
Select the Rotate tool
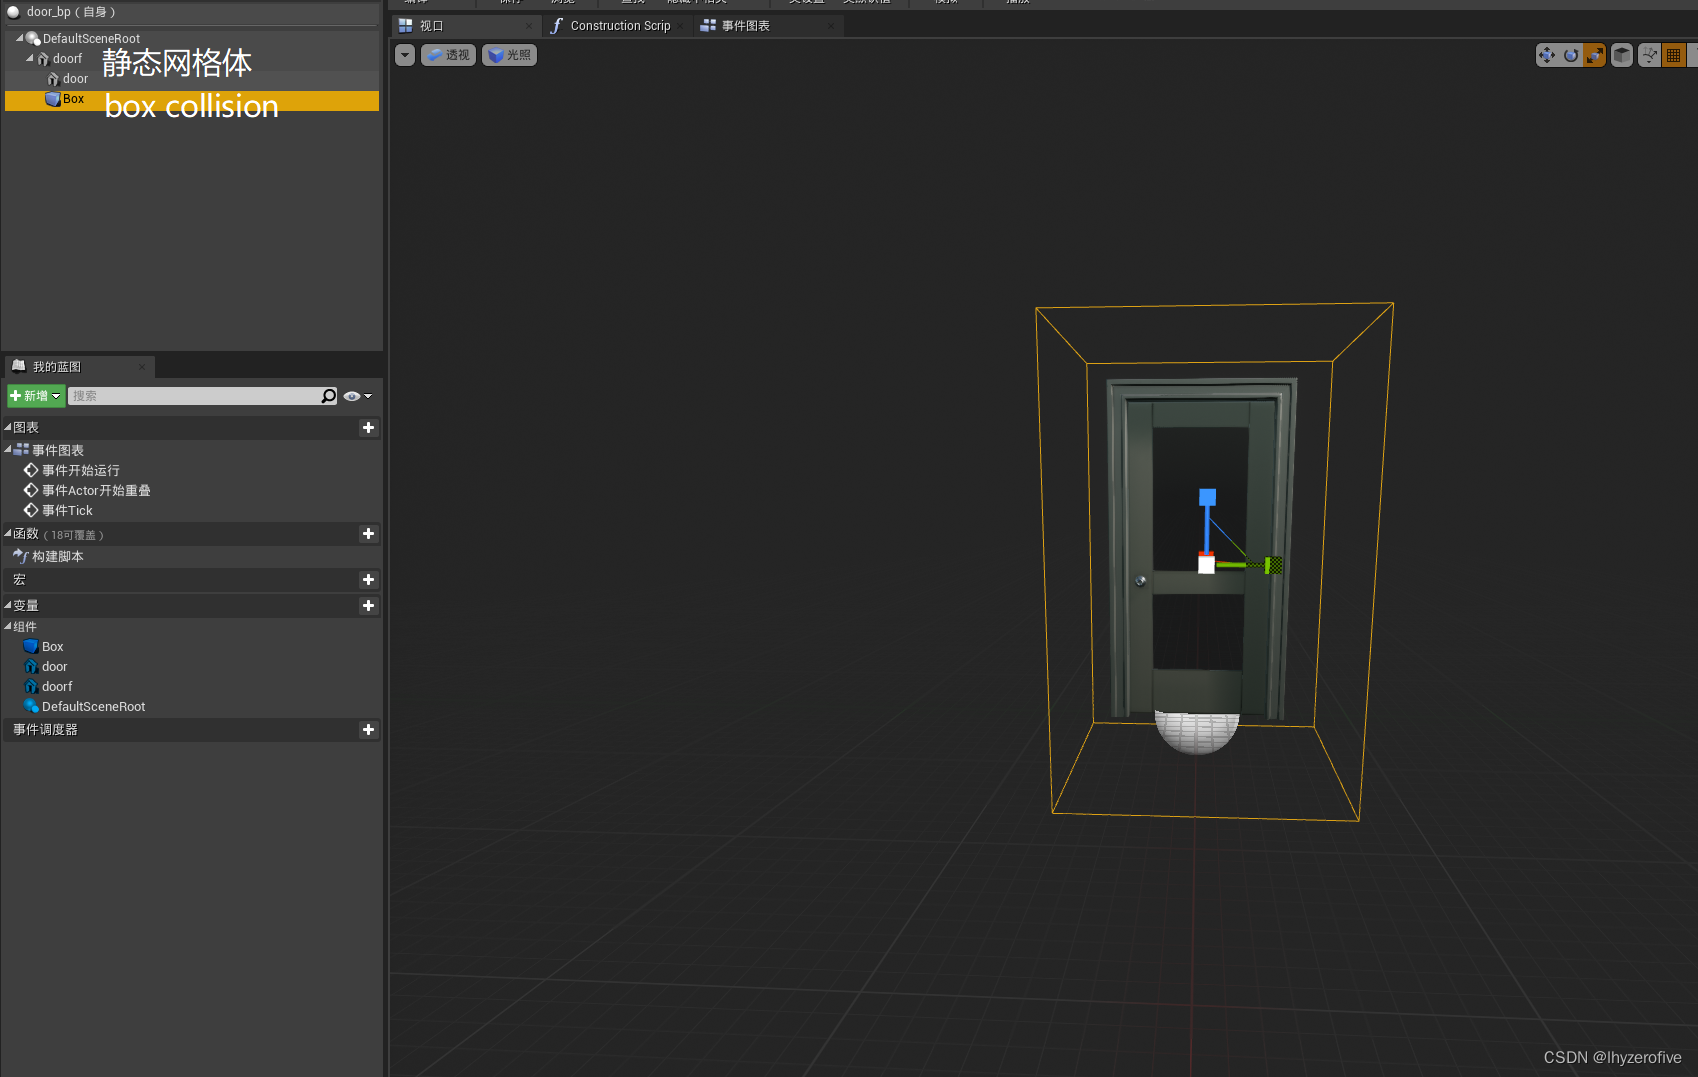[x=1570, y=55]
